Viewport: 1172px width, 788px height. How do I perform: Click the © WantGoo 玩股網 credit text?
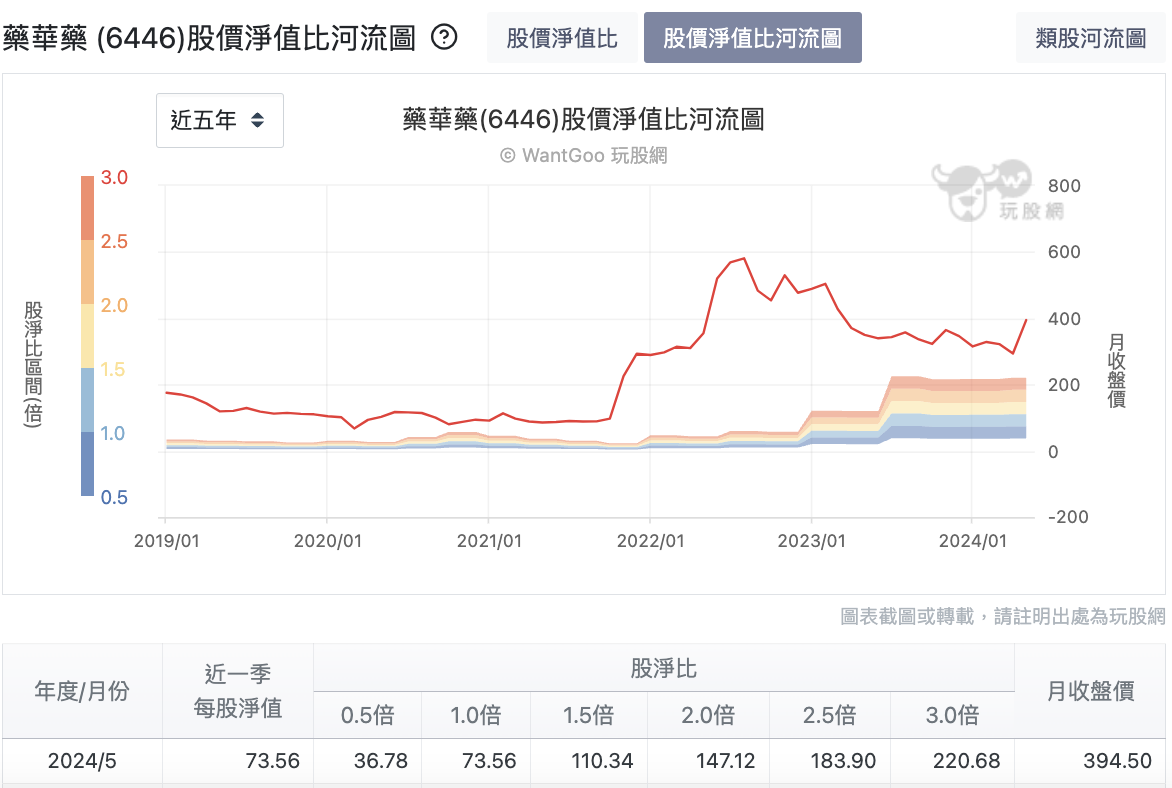(584, 156)
